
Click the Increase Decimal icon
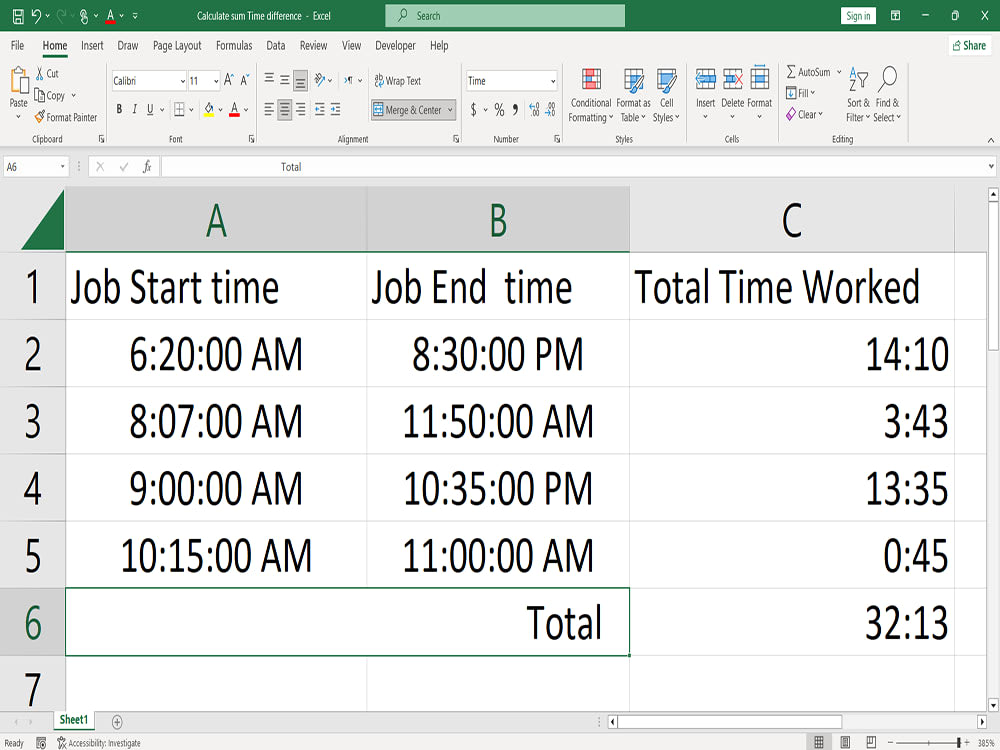(x=534, y=110)
